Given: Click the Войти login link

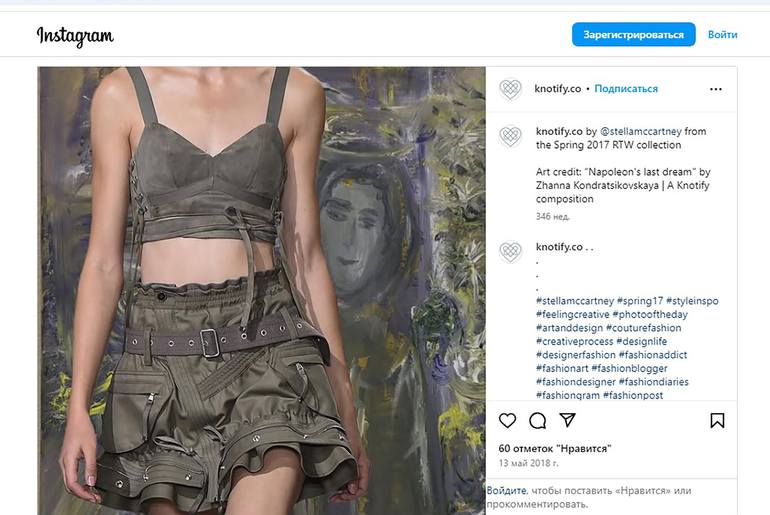Looking at the screenshot, I should (722, 35).
